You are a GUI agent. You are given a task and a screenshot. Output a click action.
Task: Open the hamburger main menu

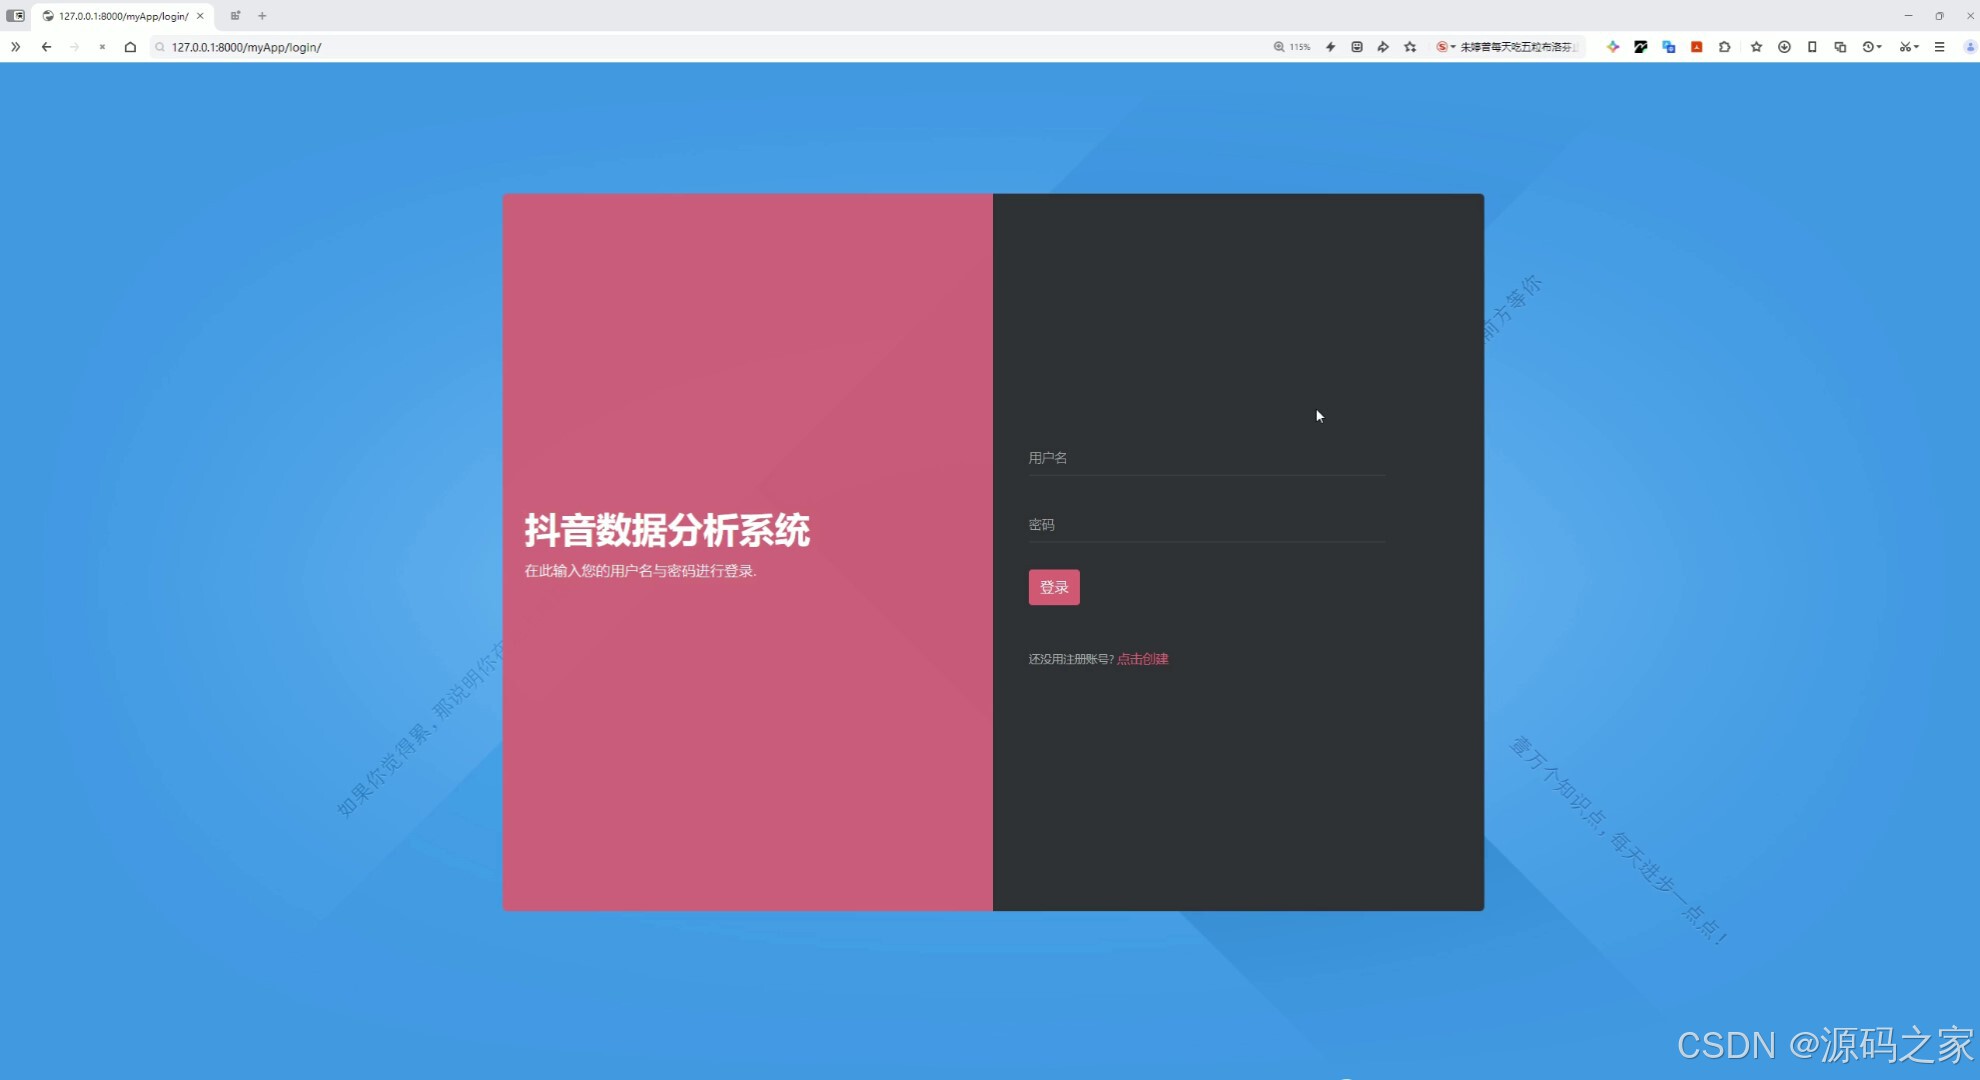coord(1939,47)
